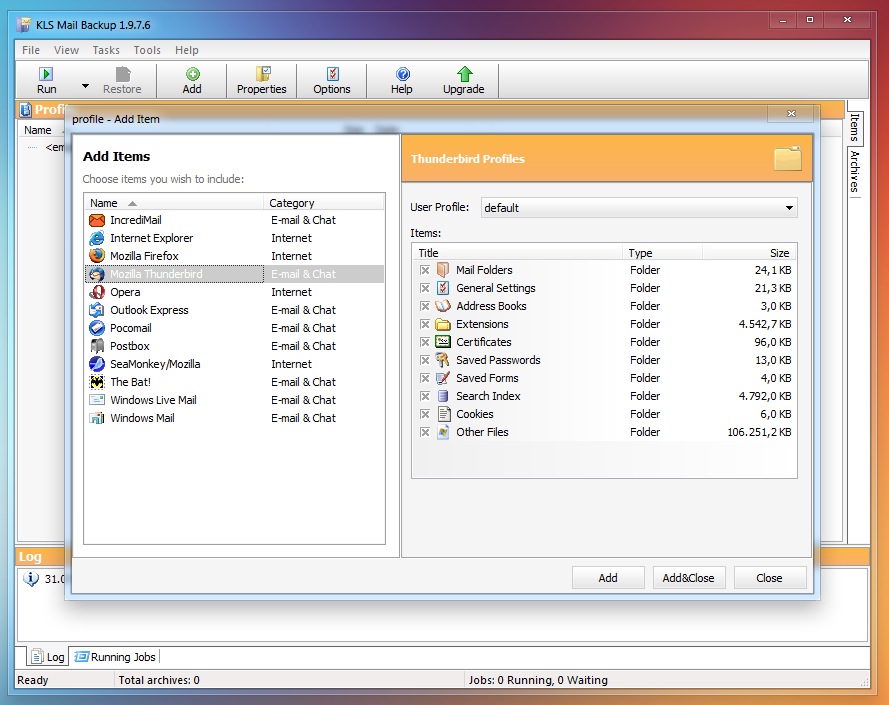This screenshot has height=705, width=889.
Task: Select the Outlook Express icon
Action: click(x=97, y=310)
